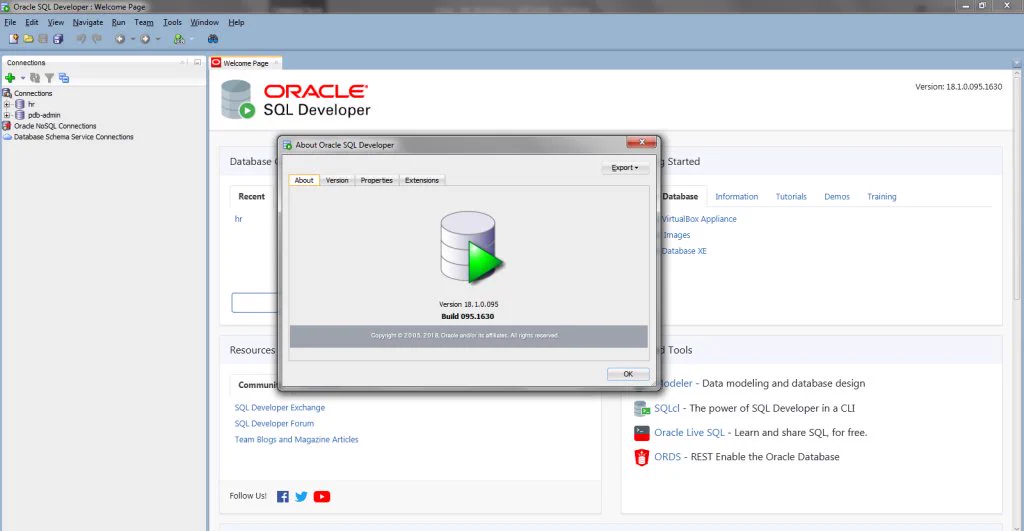Click the recent hr connection link
1024x531 pixels.
(238, 219)
